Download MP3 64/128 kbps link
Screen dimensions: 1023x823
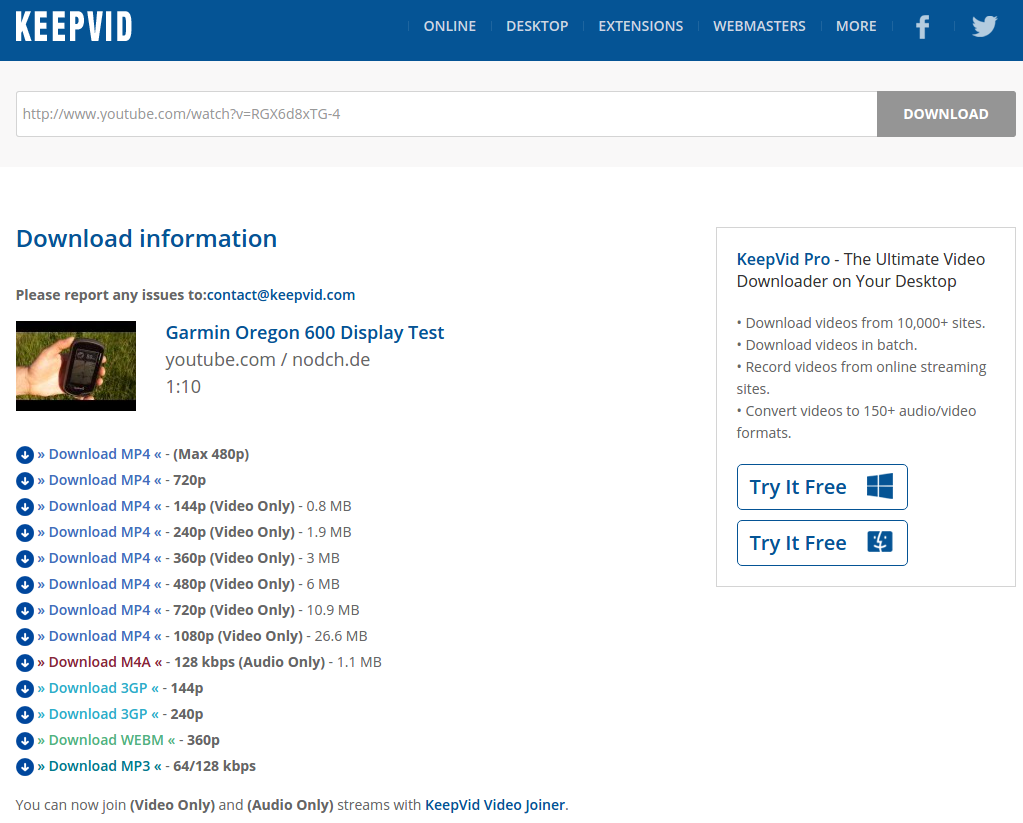click(x=99, y=766)
